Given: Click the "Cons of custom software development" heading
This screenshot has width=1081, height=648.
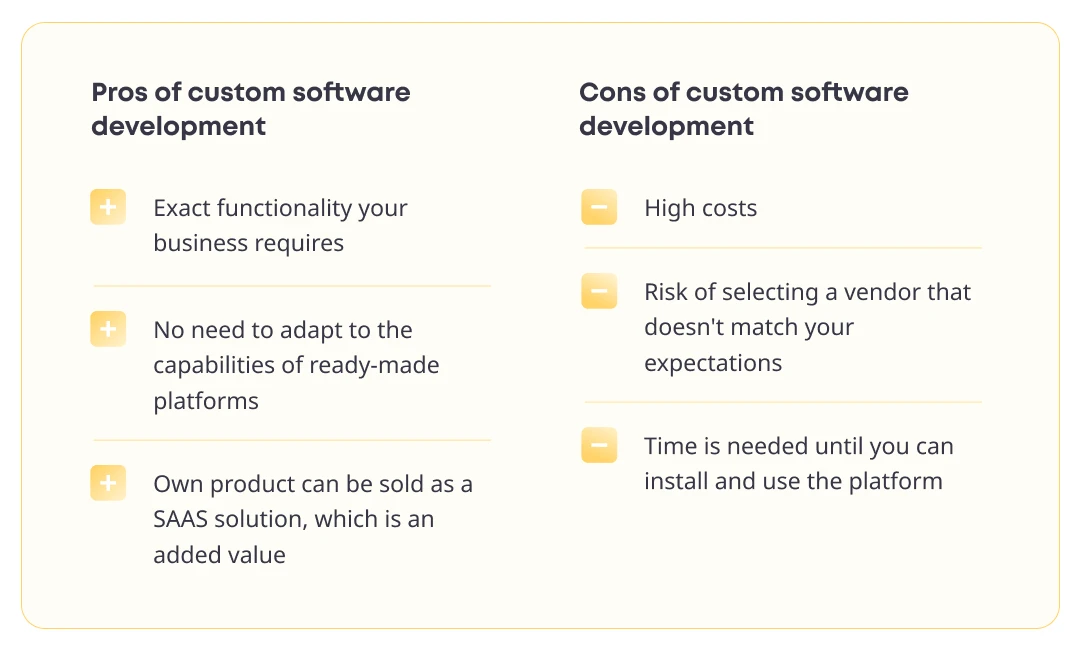Looking at the screenshot, I should pos(744,109).
